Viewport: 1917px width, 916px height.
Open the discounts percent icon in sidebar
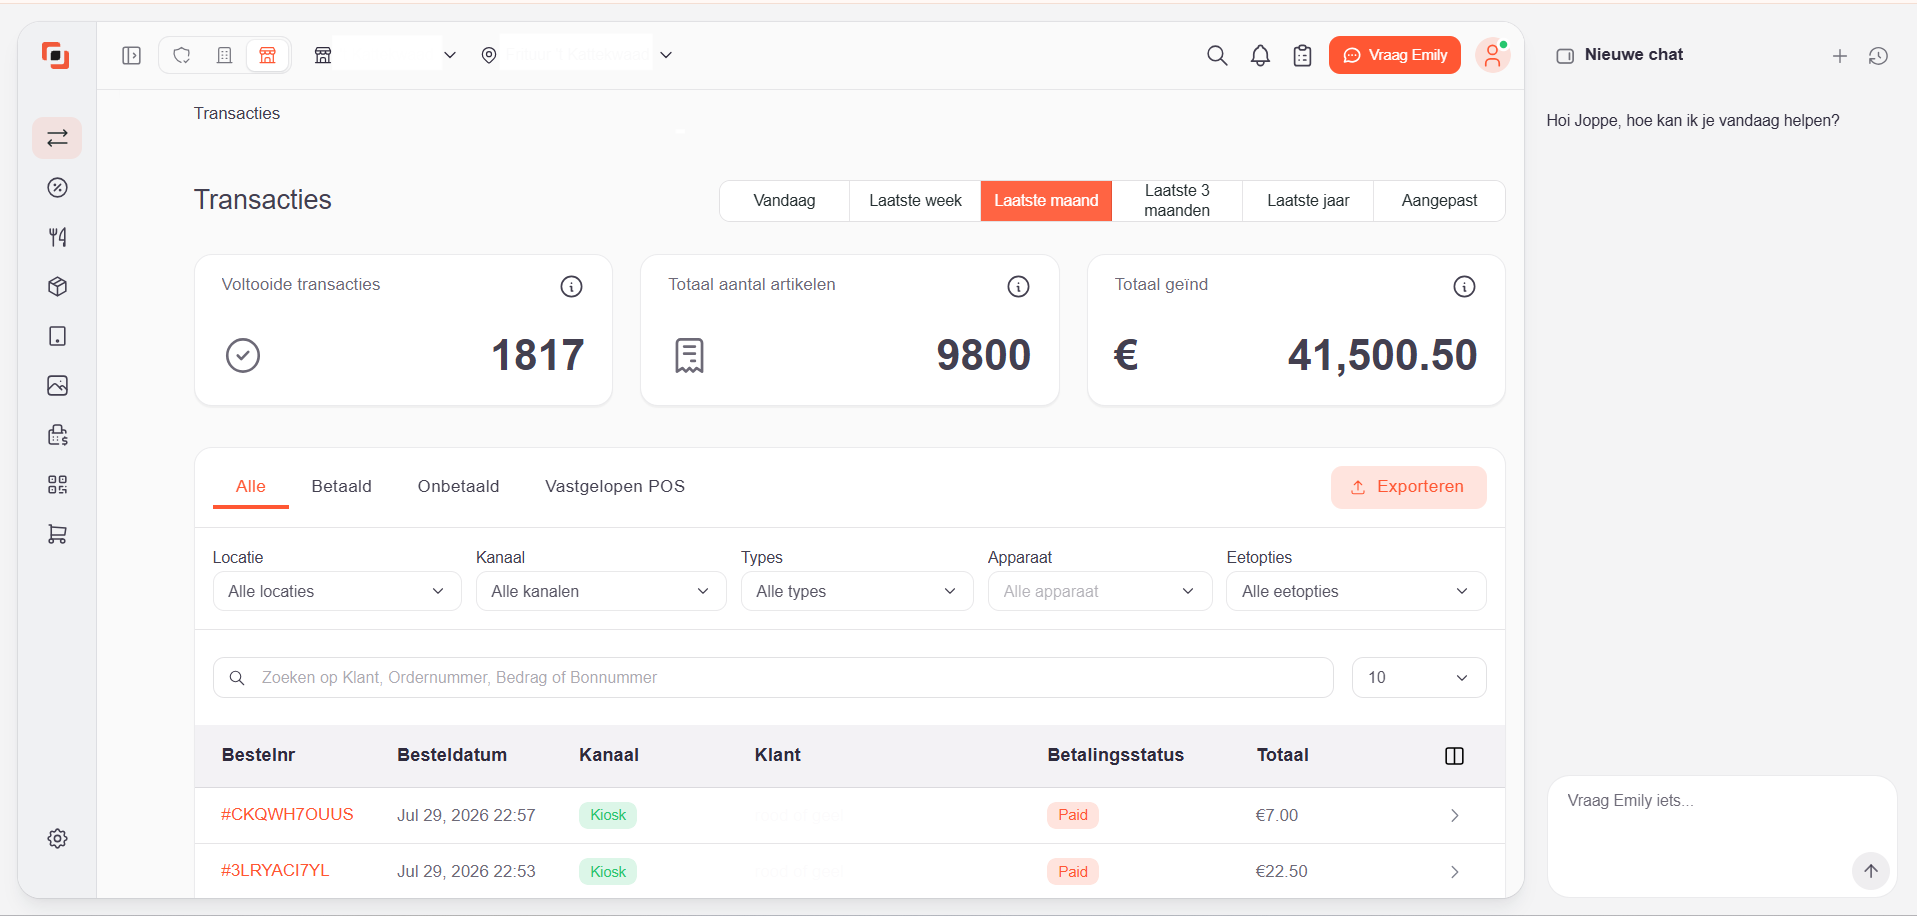click(57, 187)
